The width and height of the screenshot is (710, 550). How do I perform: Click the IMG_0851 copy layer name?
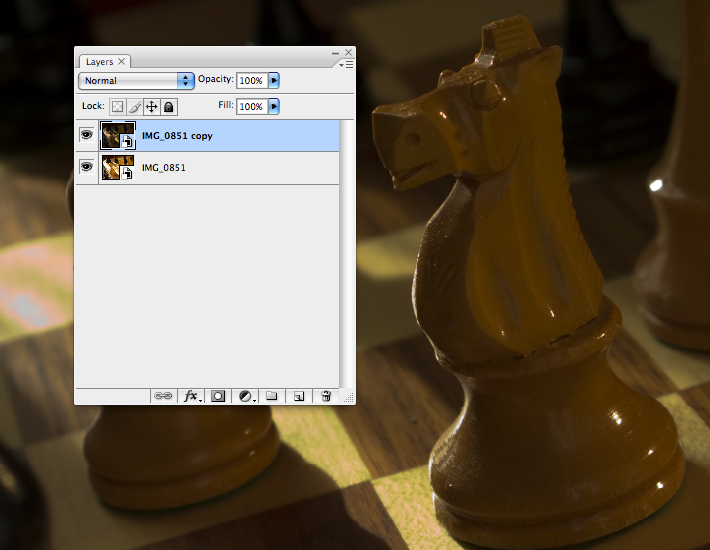pyautogui.click(x=177, y=136)
